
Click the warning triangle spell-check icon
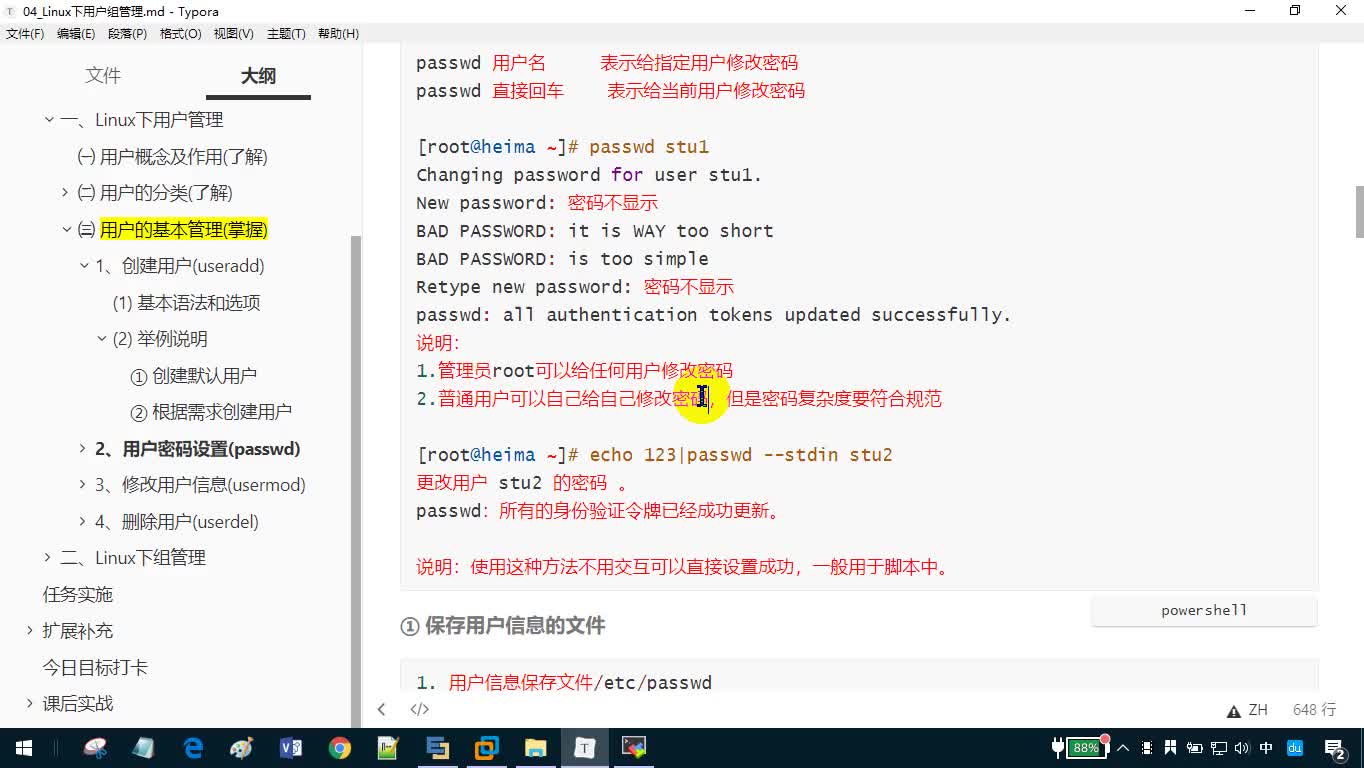coord(1234,710)
